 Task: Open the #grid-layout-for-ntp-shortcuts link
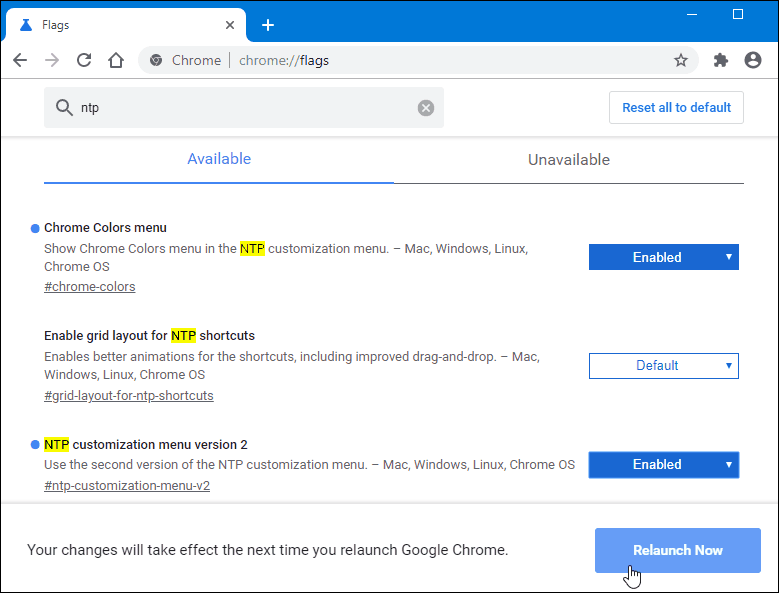[129, 395]
